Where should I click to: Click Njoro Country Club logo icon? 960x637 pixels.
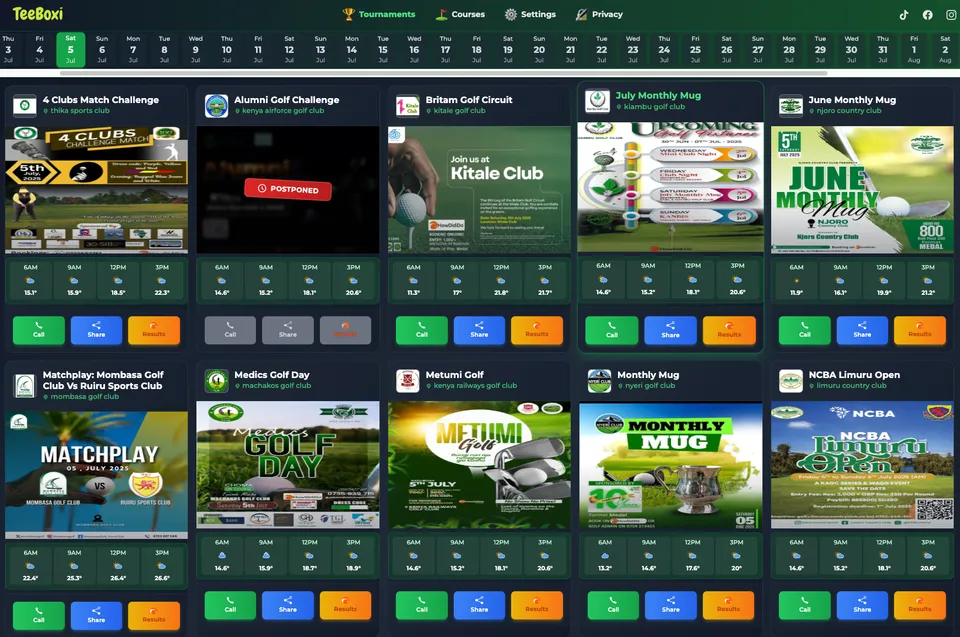[790, 105]
